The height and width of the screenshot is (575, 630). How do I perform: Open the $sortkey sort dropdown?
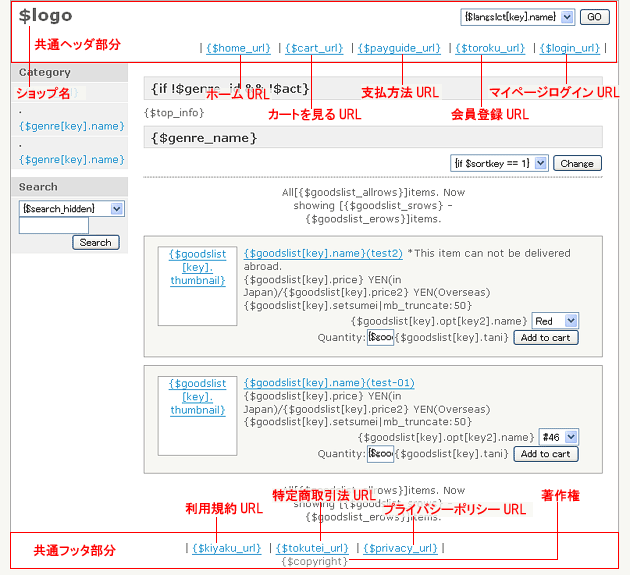pos(499,163)
